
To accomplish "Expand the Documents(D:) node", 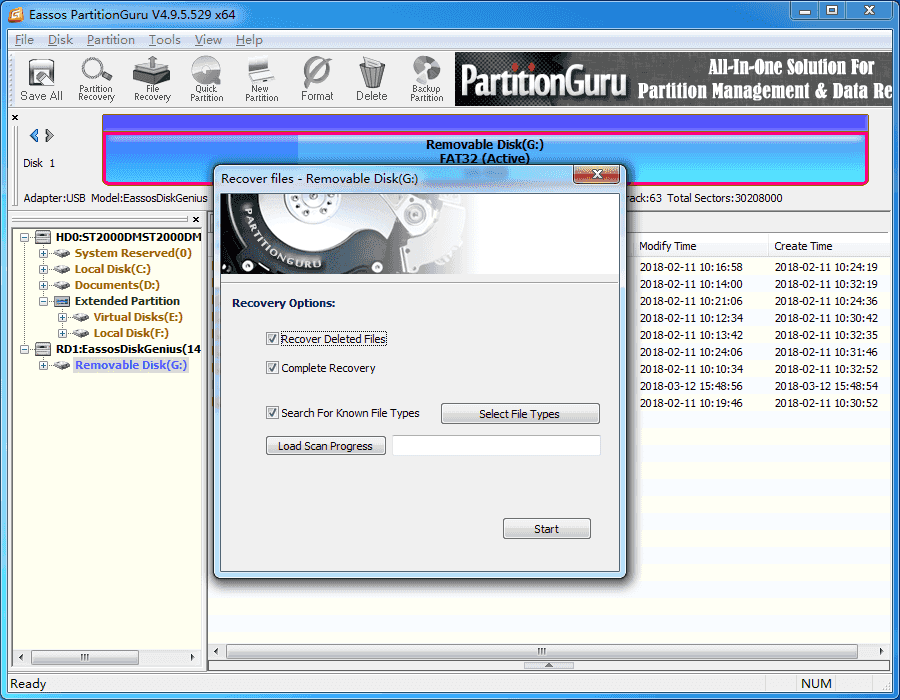I will pos(44,285).
